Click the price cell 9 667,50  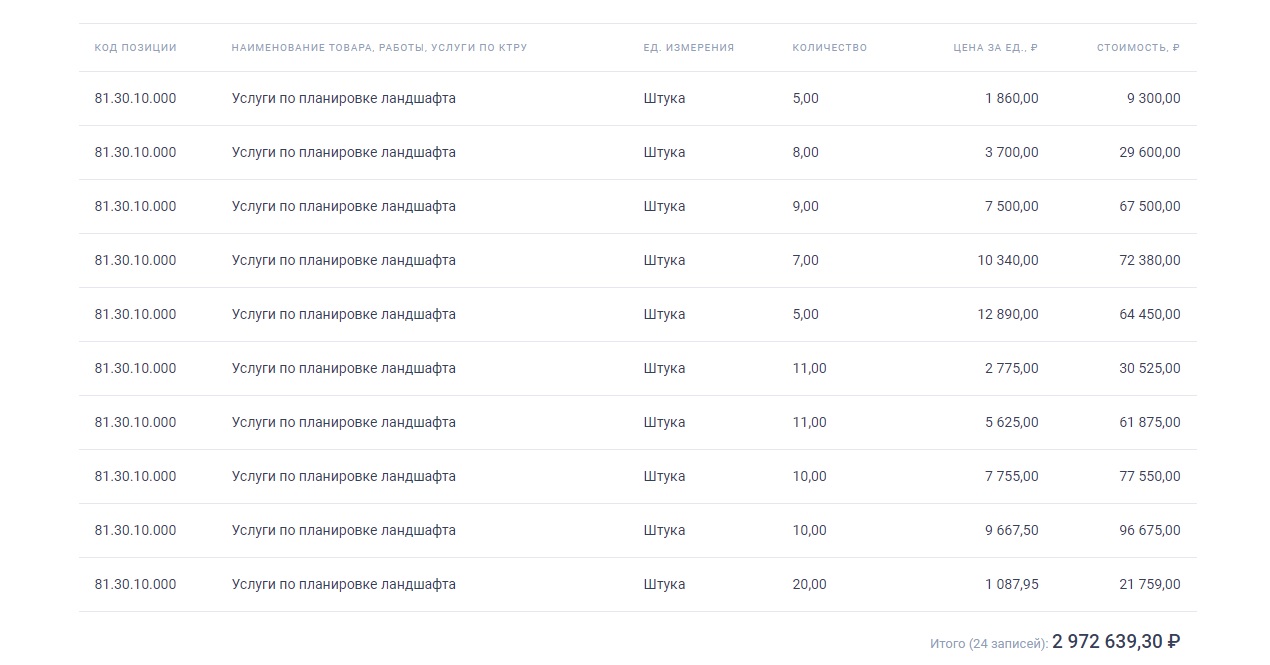pyautogui.click(x=1011, y=531)
